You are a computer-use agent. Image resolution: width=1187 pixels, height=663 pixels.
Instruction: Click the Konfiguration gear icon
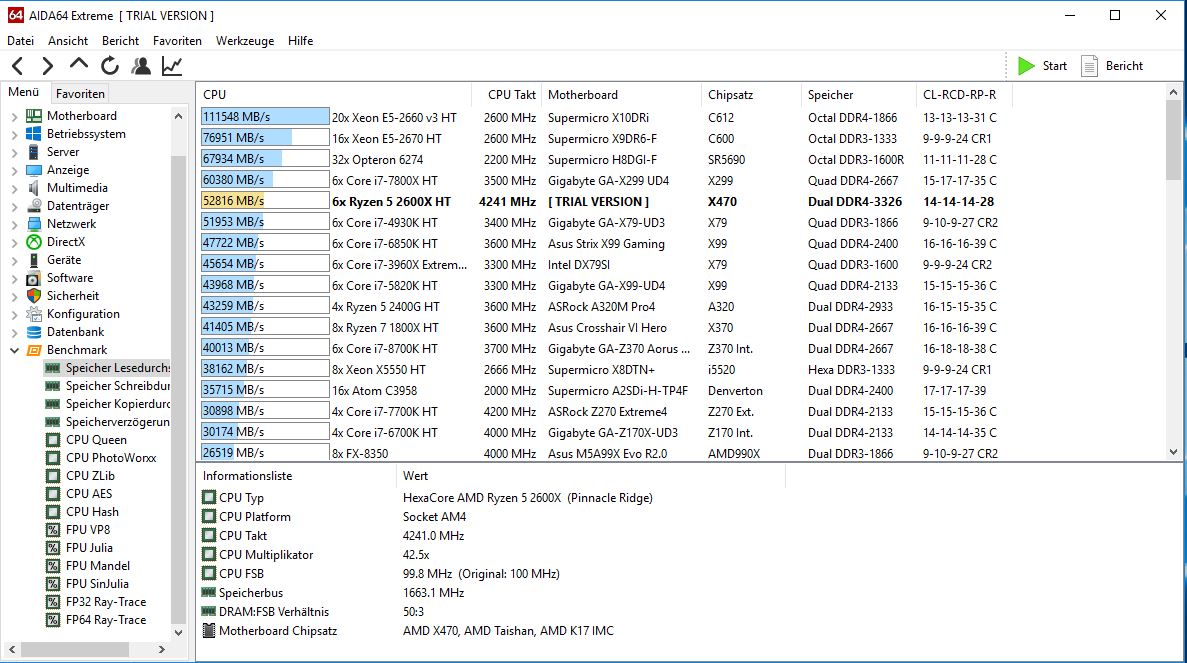[34, 314]
